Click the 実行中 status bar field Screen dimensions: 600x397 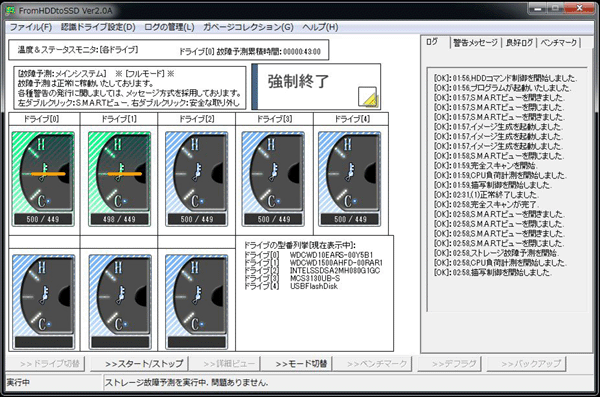(x=54, y=382)
